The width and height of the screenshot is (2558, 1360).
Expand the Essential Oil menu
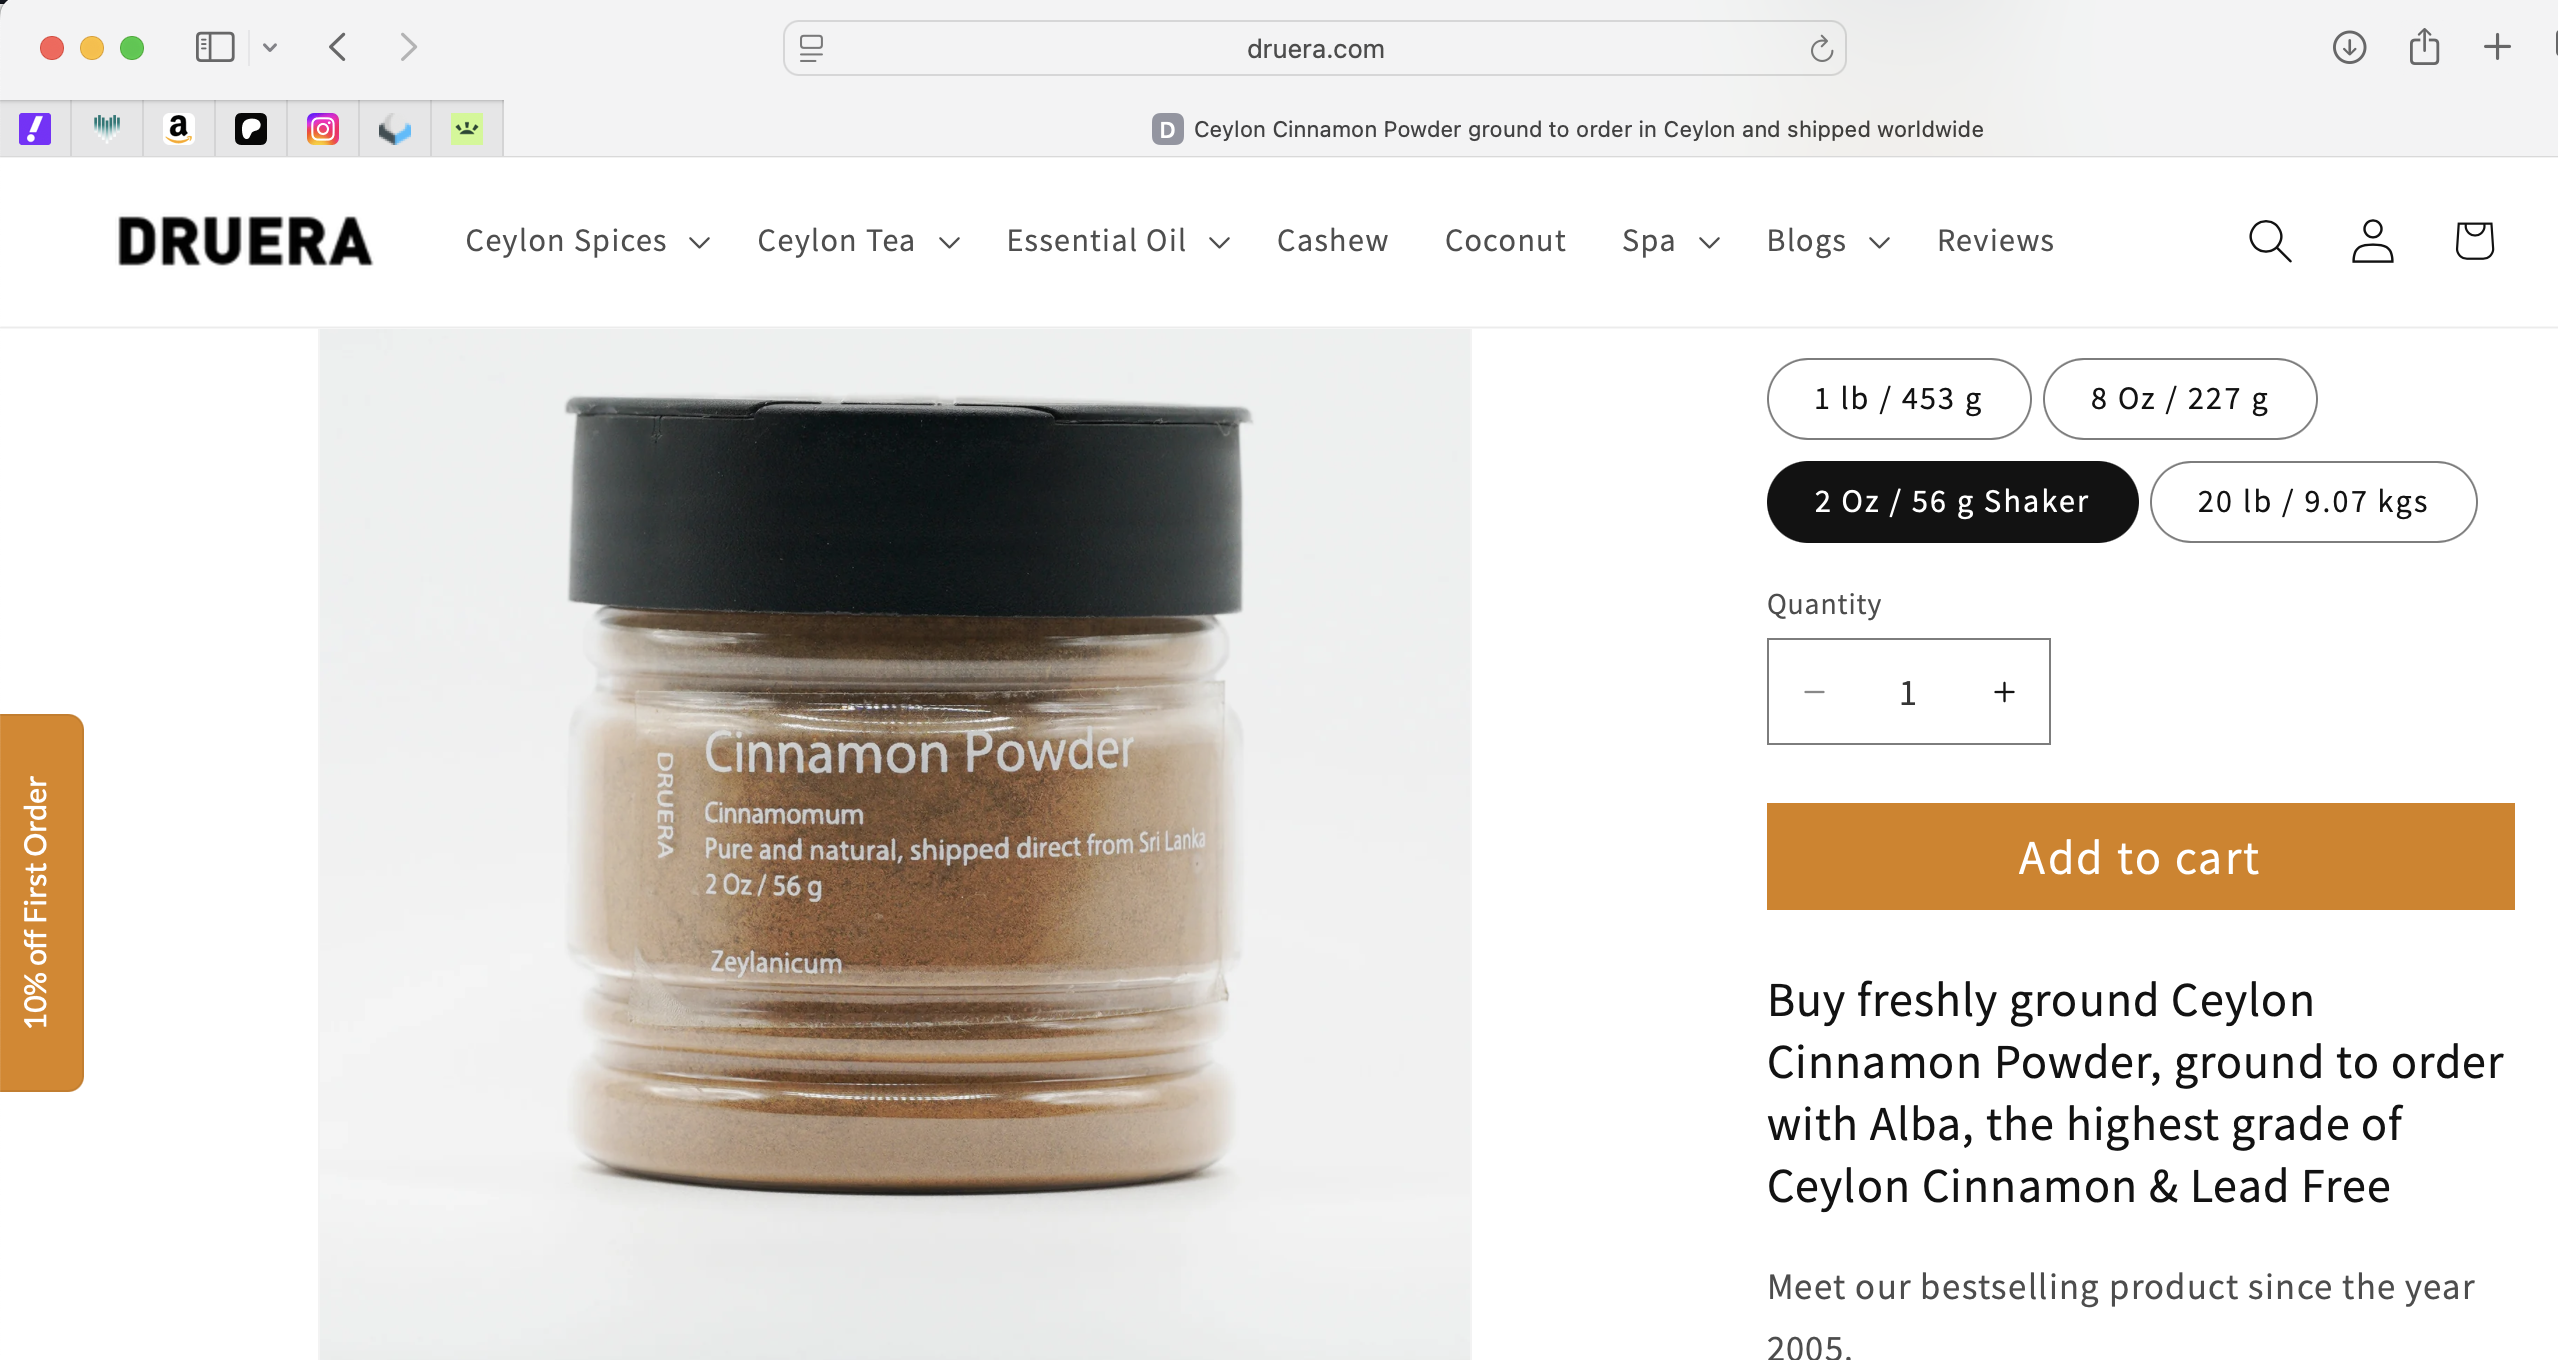click(1118, 241)
